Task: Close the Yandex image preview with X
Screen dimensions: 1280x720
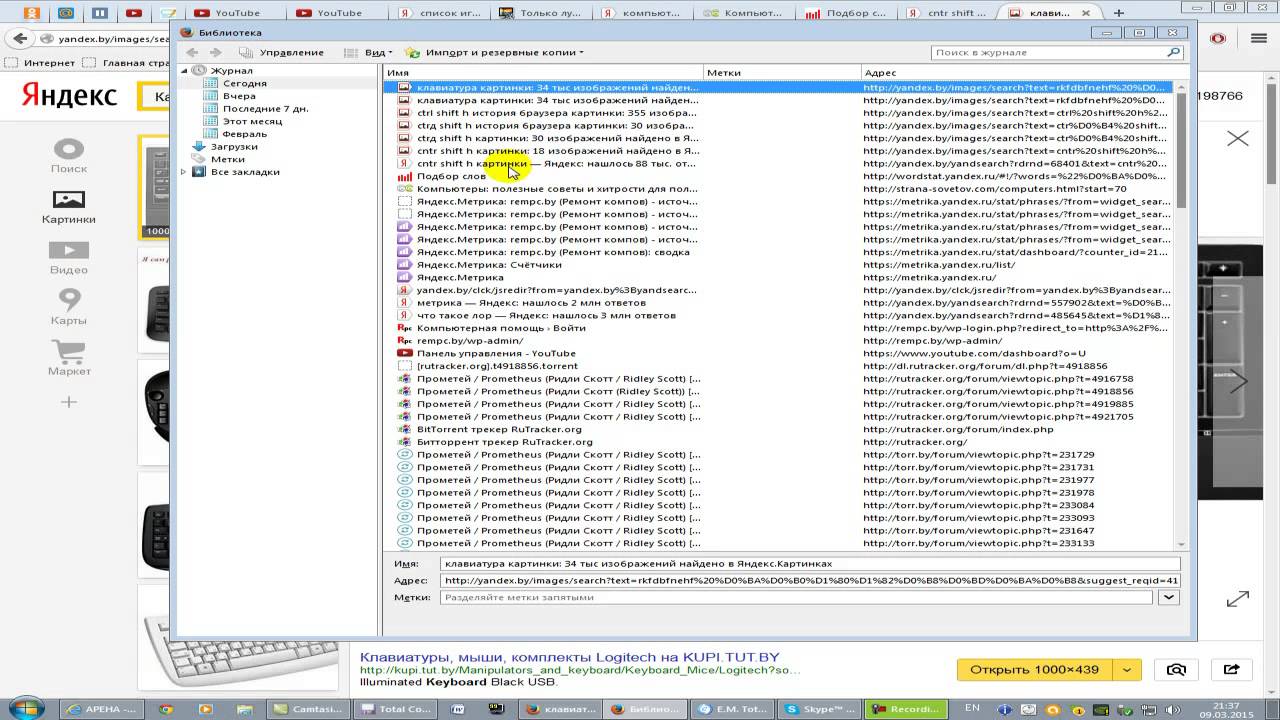Action: [1238, 138]
